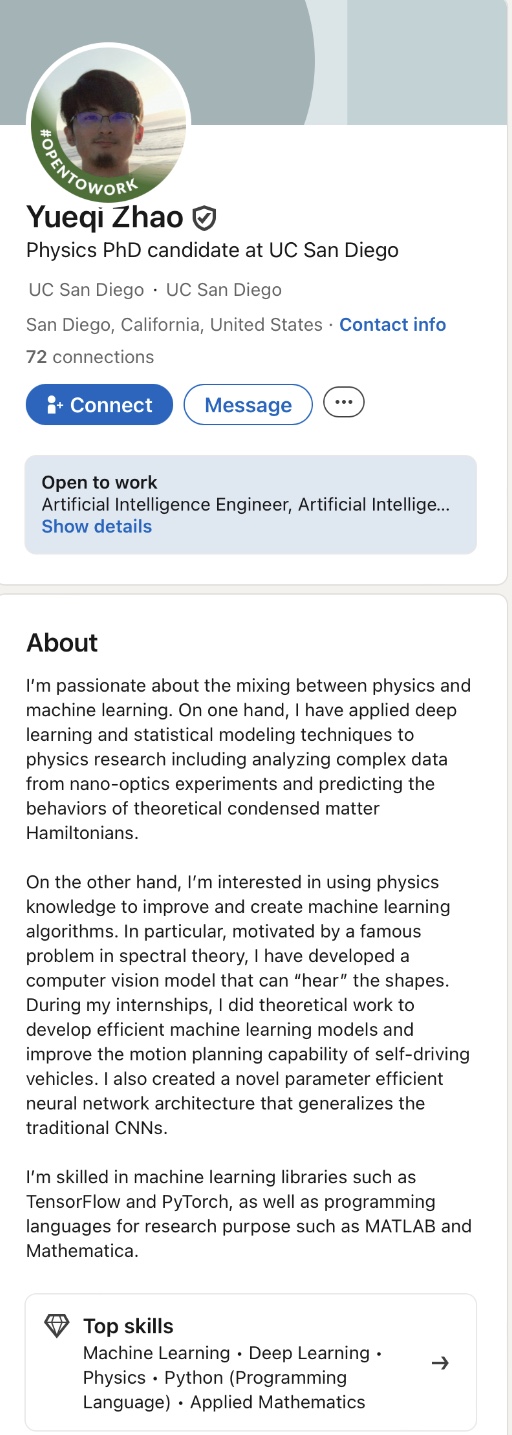Click the Open to work card title
This screenshot has height=1435, width=512.
pos(100,482)
